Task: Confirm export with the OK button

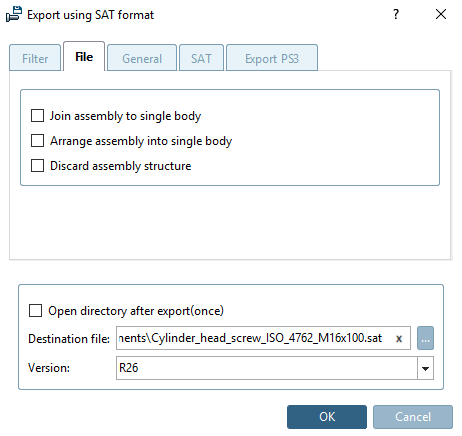Action: (x=327, y=417)
